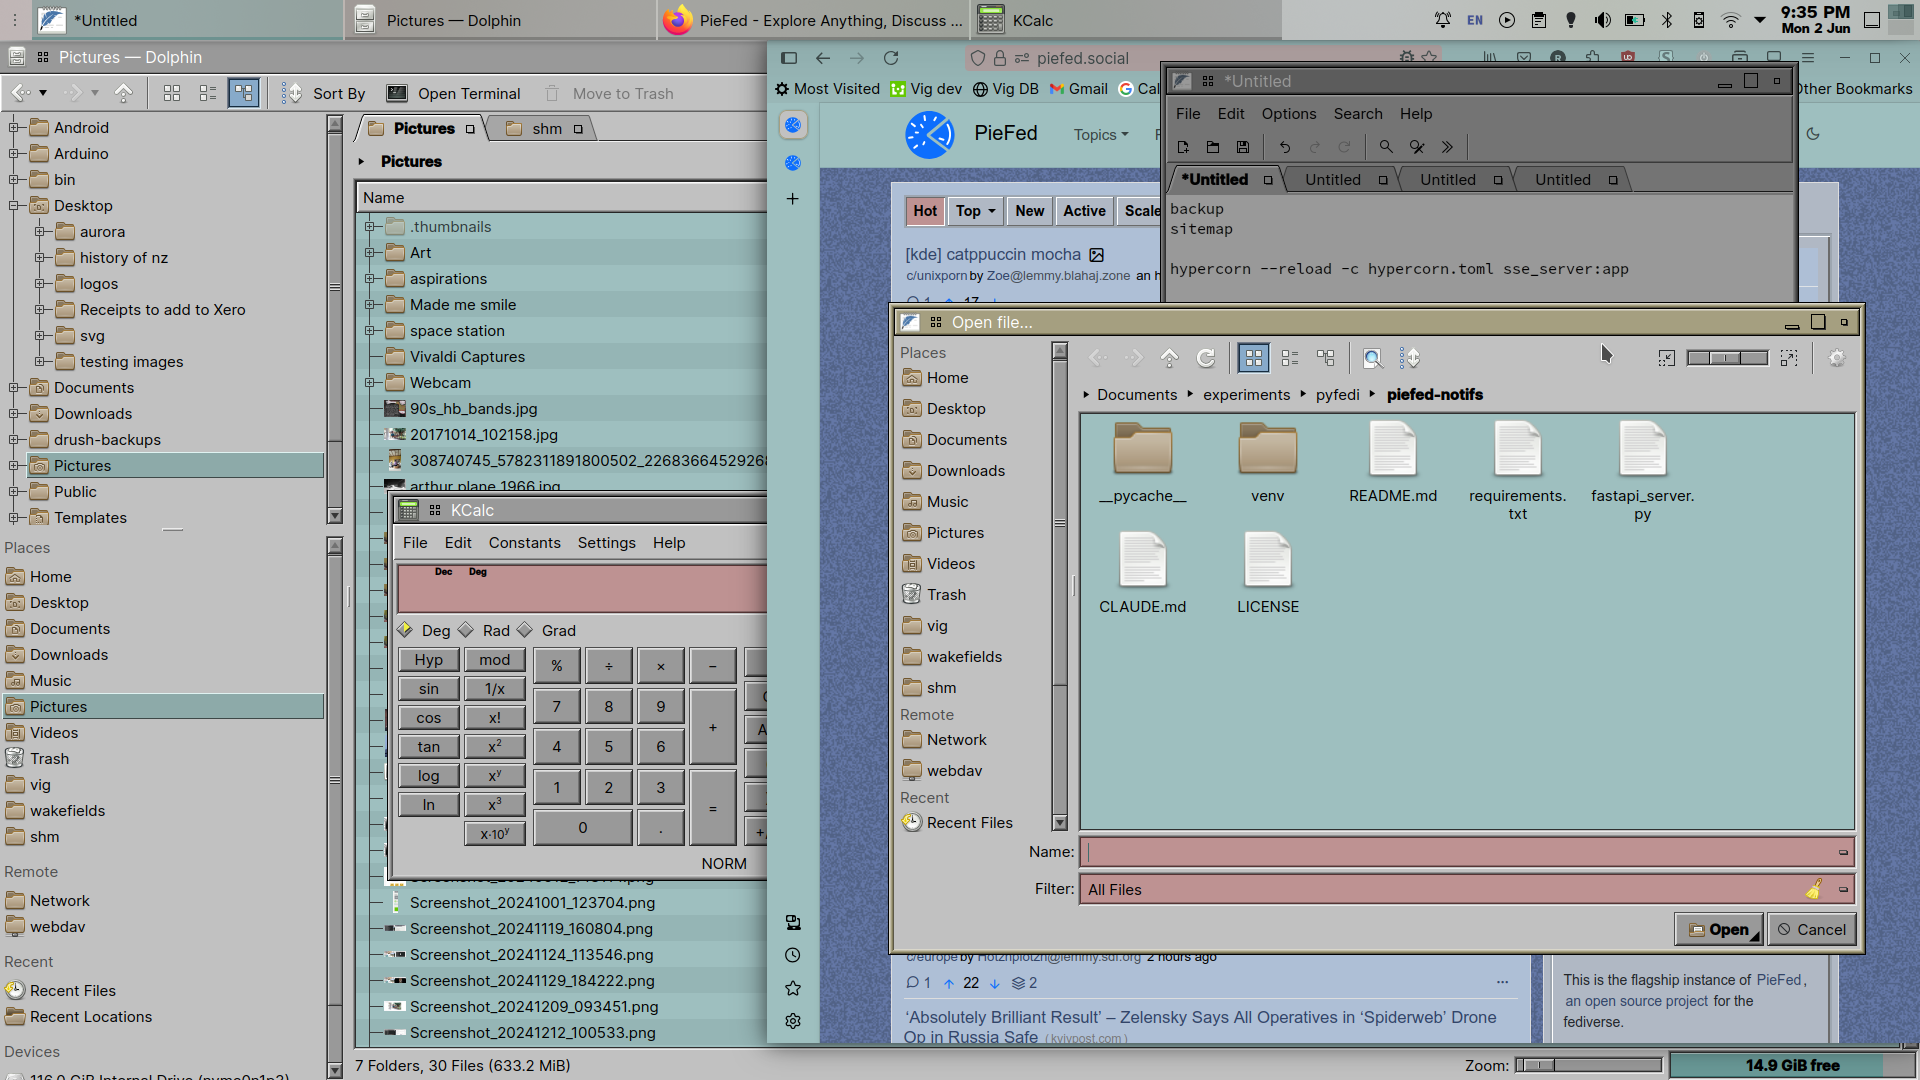Reload the folder view in the file dialog

coord(1206,357)
